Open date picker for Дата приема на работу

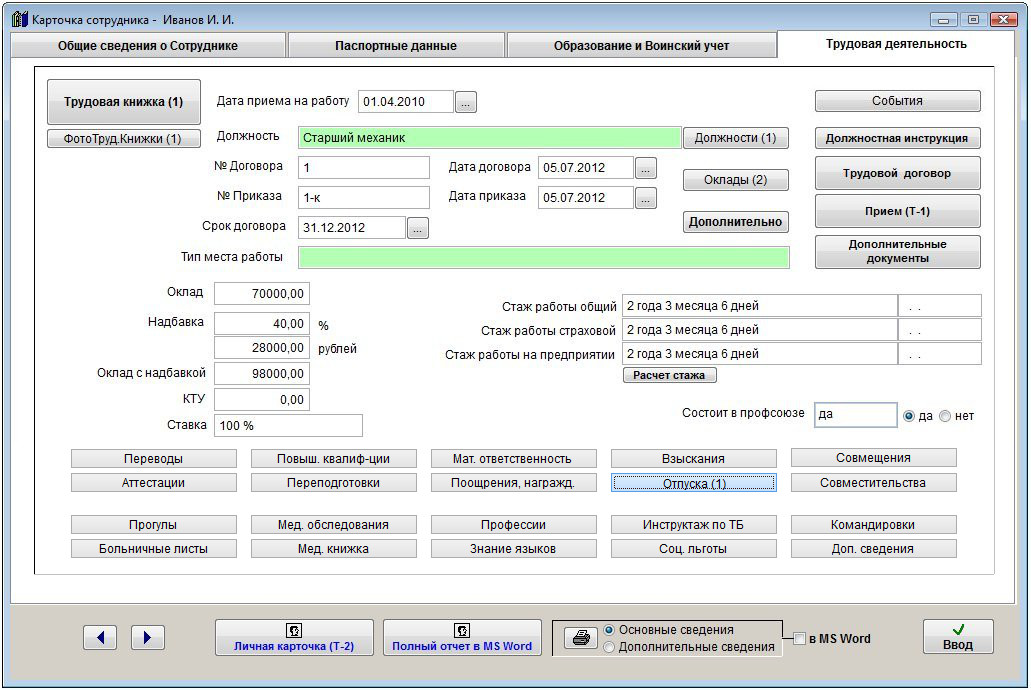[467, 101]
